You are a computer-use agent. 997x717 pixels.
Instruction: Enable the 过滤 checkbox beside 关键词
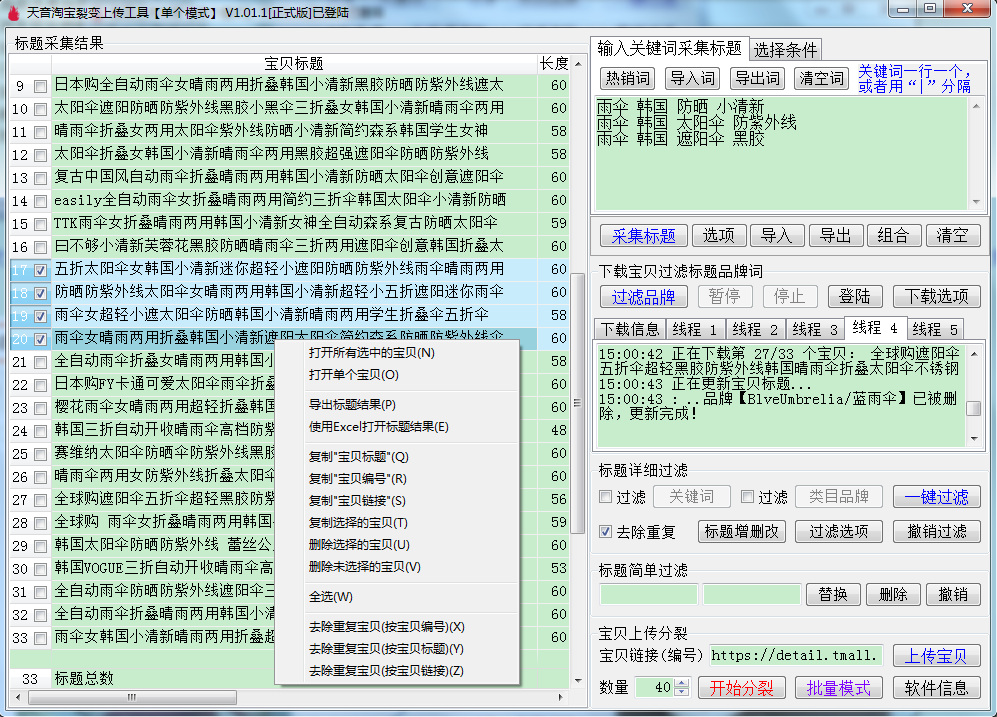point(605,497)
